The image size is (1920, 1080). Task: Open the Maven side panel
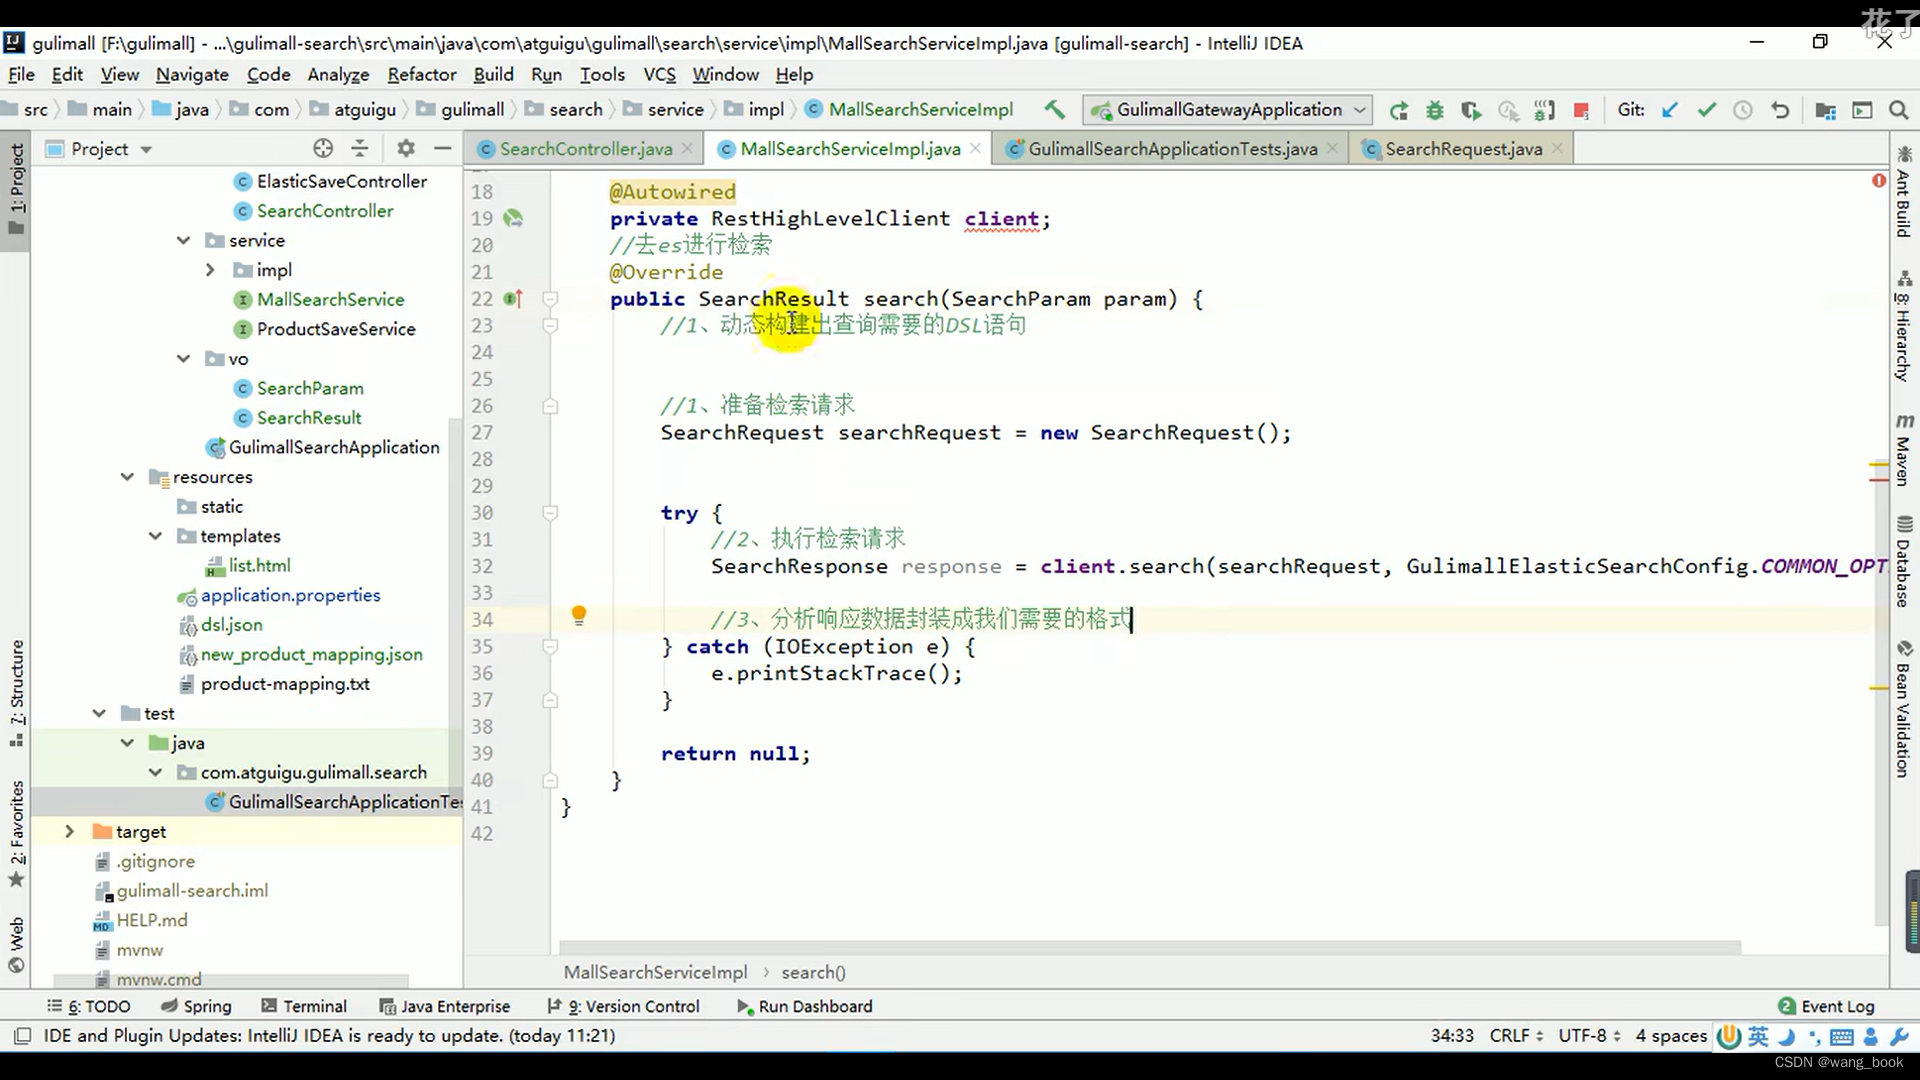pyautogui.click(x=1903, y=449)
